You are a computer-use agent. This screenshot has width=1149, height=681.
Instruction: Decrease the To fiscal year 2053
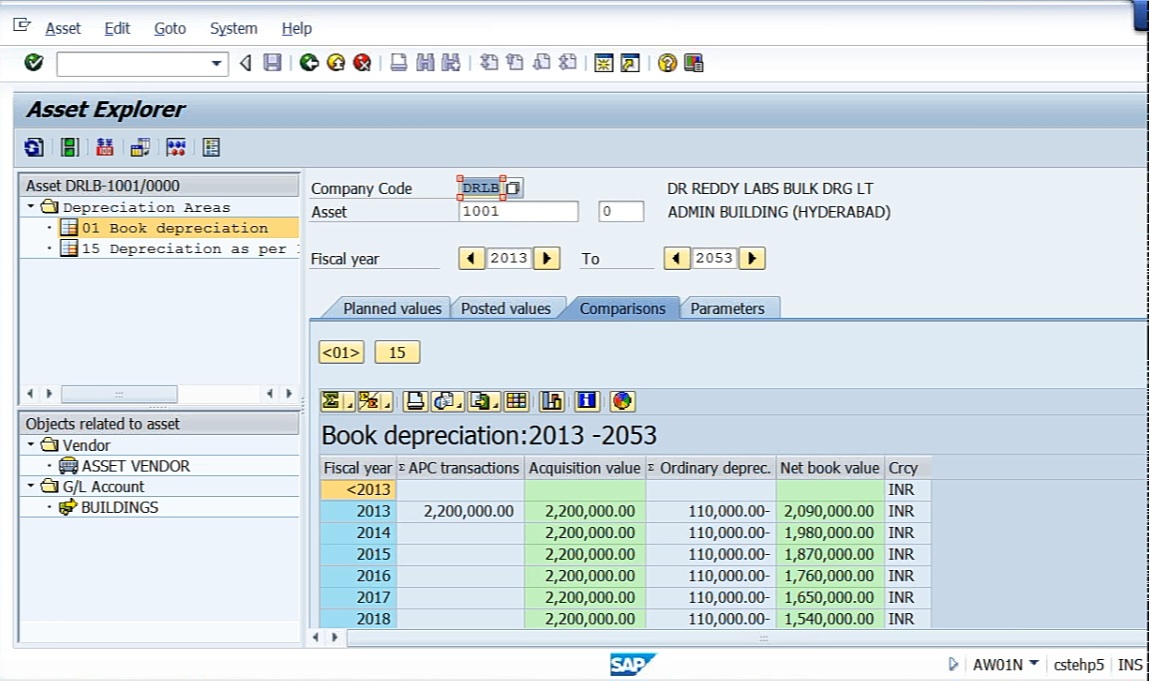point(676,258)
